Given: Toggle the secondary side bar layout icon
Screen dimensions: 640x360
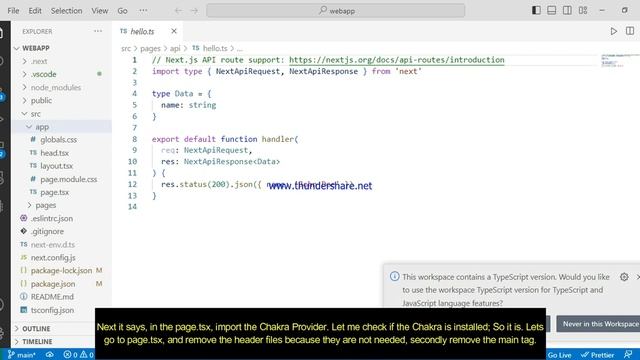Looking at the screenshot, I should point(567,11).
